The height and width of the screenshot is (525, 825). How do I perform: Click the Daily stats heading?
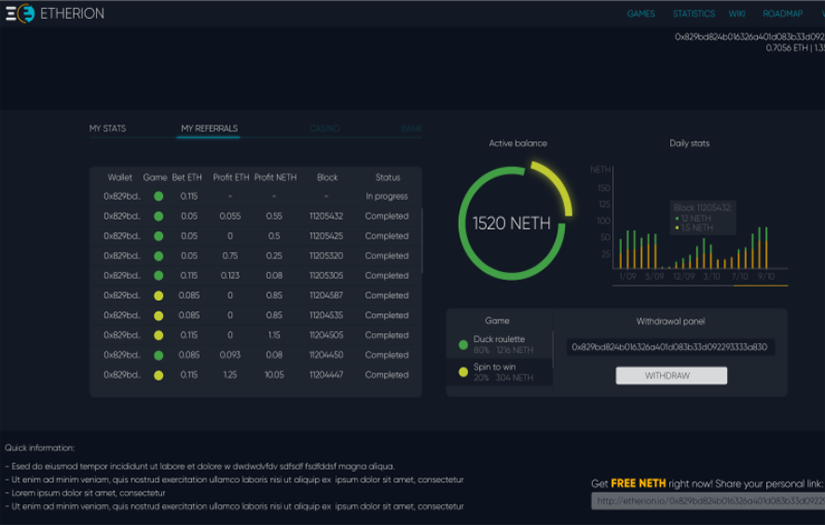tap(689, 143)
